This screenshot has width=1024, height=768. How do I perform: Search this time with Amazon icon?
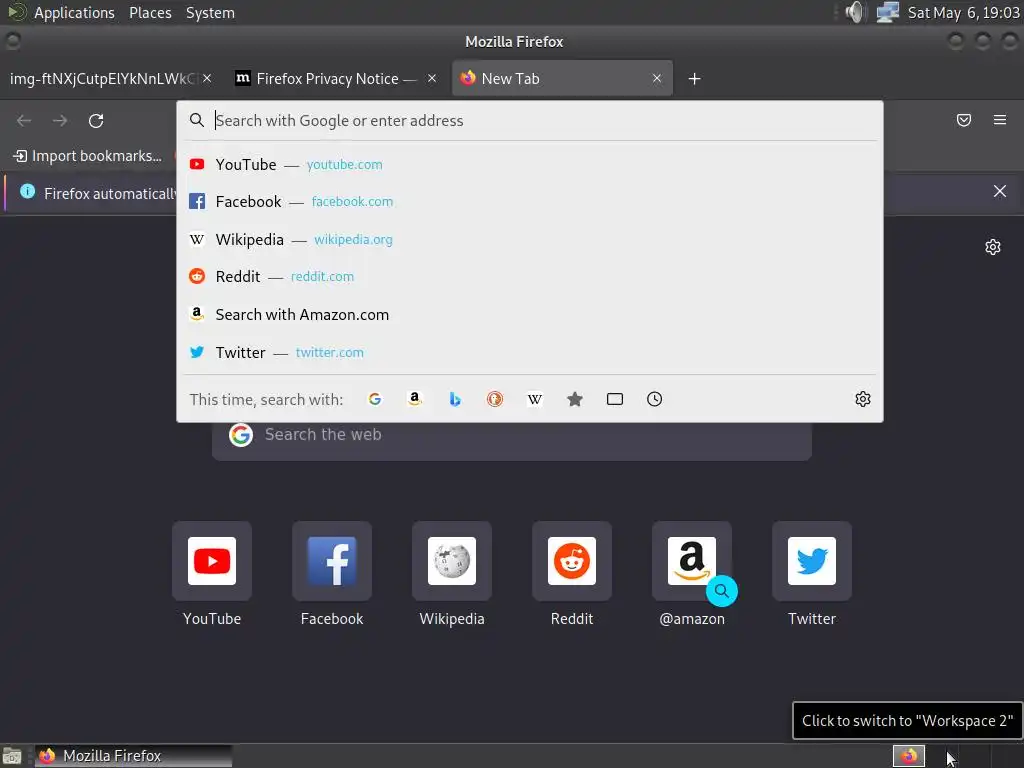pyautogui.click(x=415, y=399)
